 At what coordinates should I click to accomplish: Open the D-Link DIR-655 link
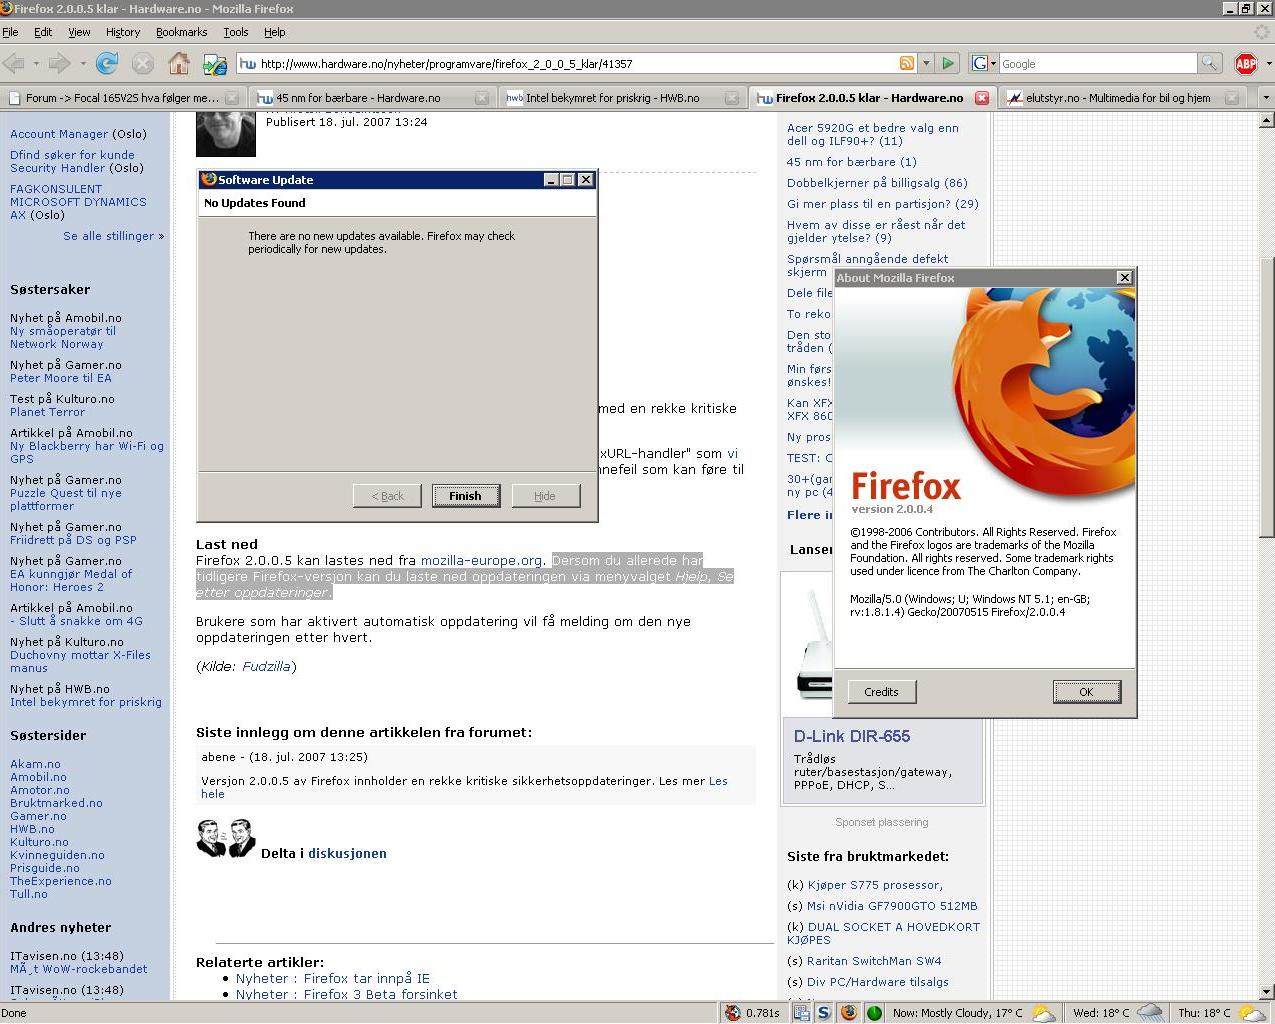[x=852, y=736]
